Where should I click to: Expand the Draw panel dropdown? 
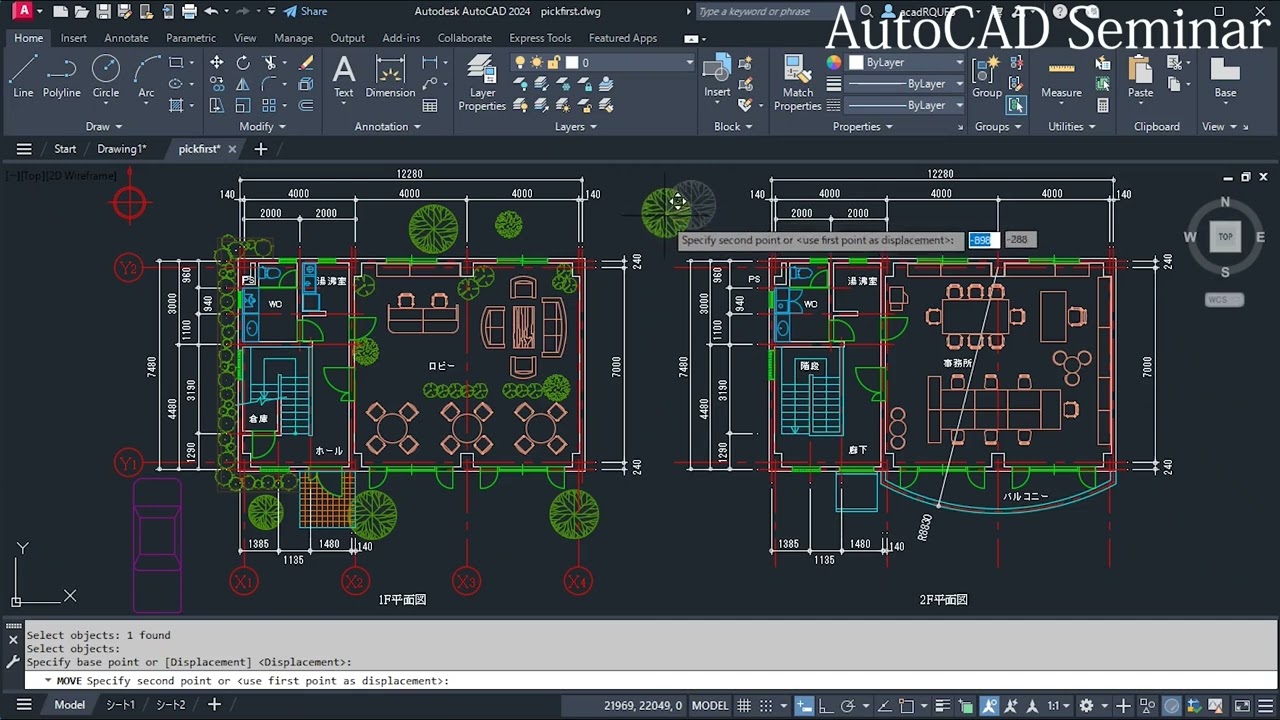104,127
